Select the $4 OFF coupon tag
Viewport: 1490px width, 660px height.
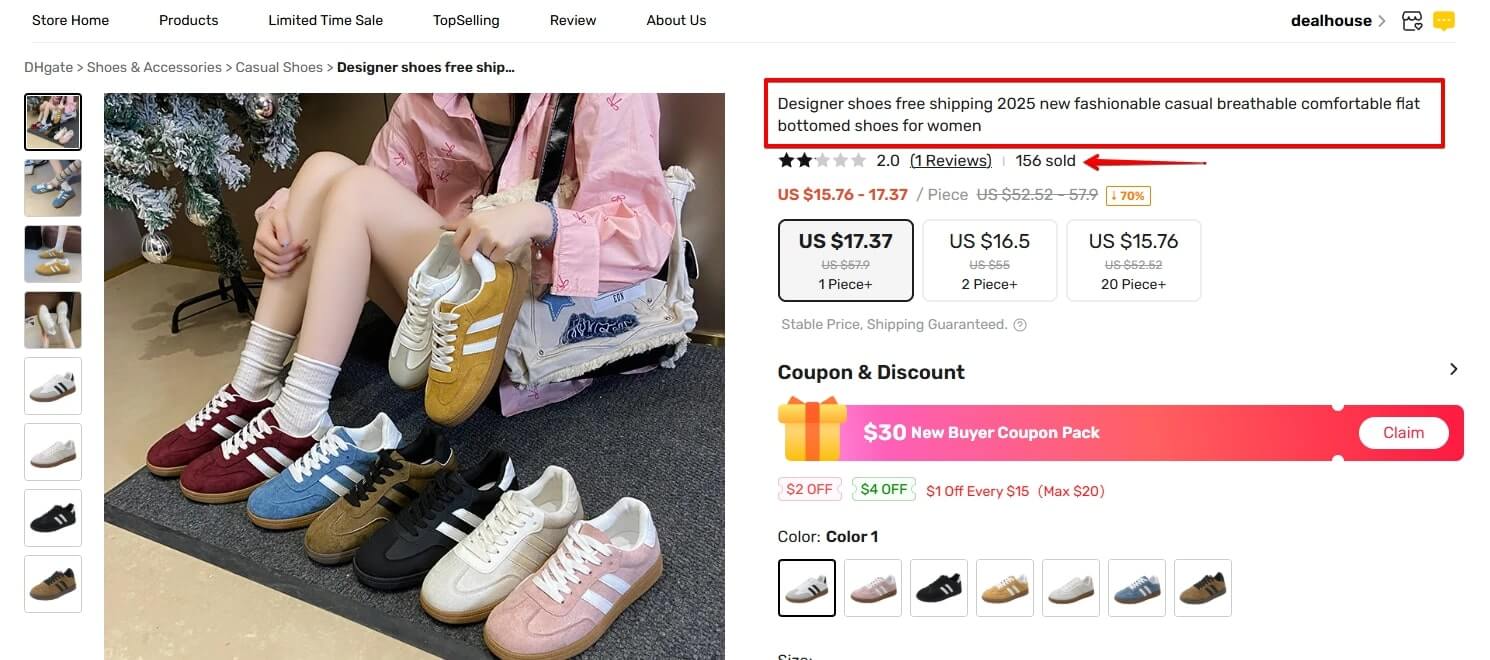point(883,489)
